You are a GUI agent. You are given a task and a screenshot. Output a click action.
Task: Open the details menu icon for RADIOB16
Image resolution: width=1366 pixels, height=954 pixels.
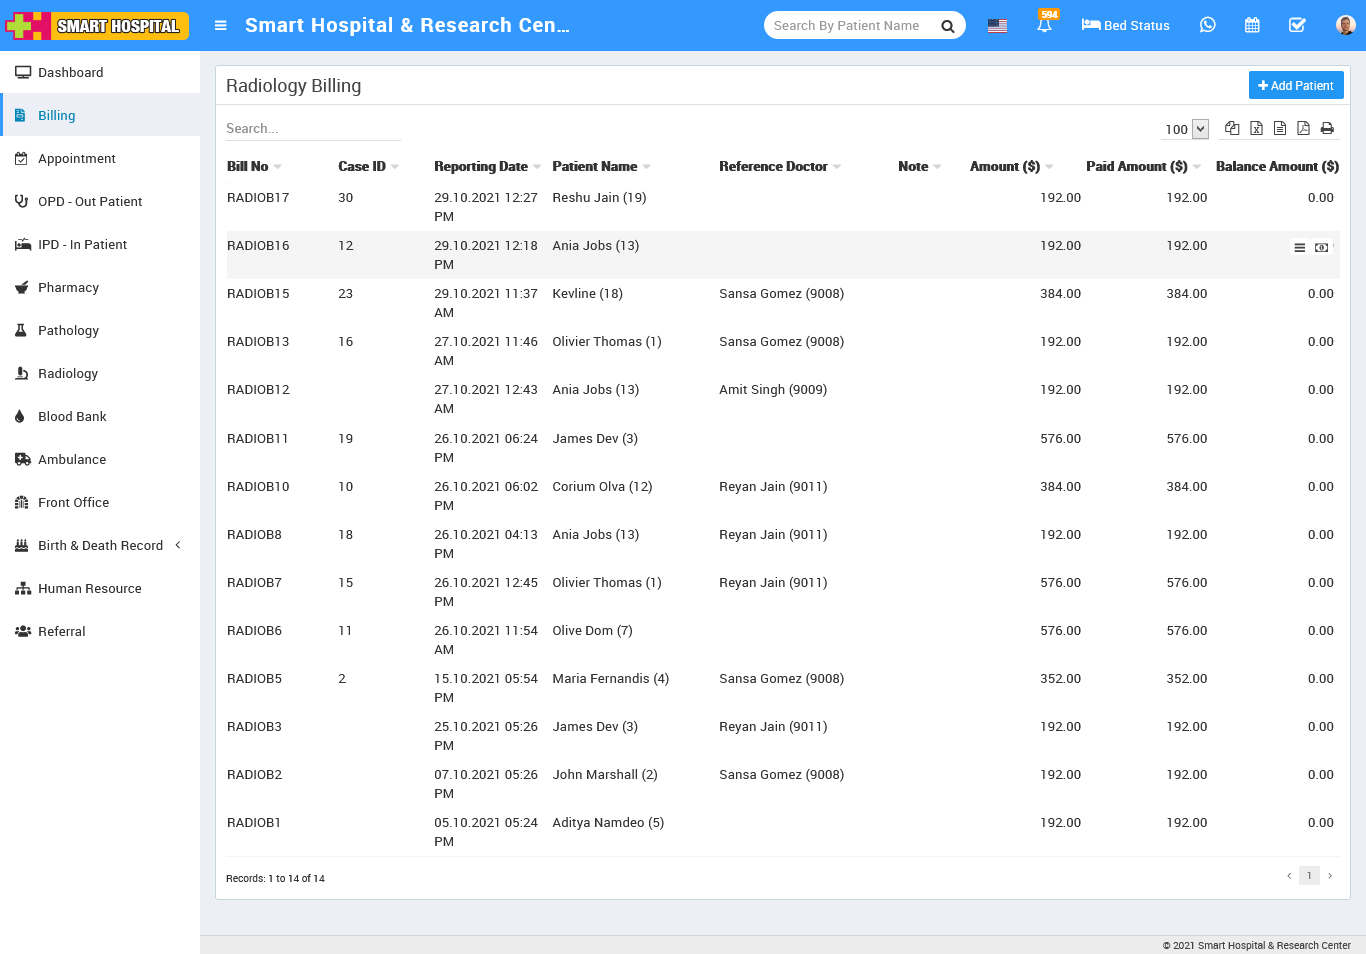coord(1300,247)
